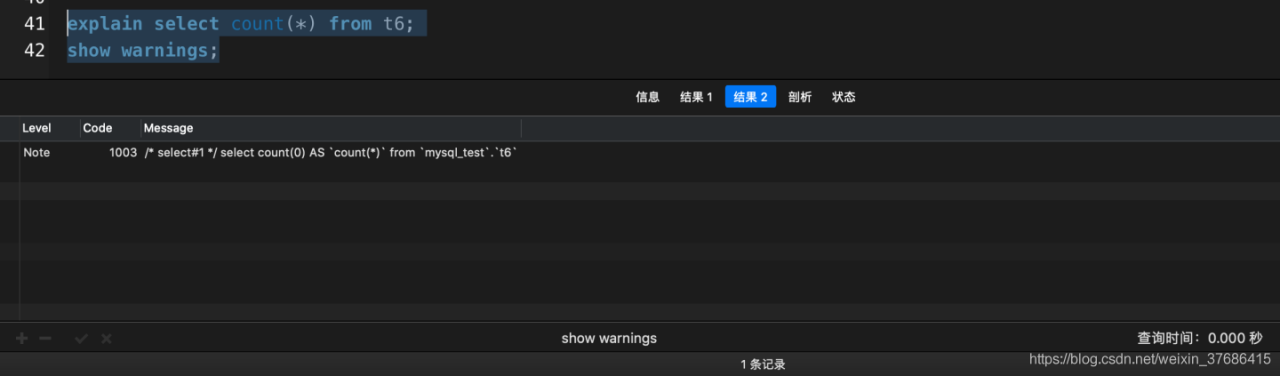Open the 结果 1 tab
The height and width of the screenshot is (376, 1280).
coord(696,97)
